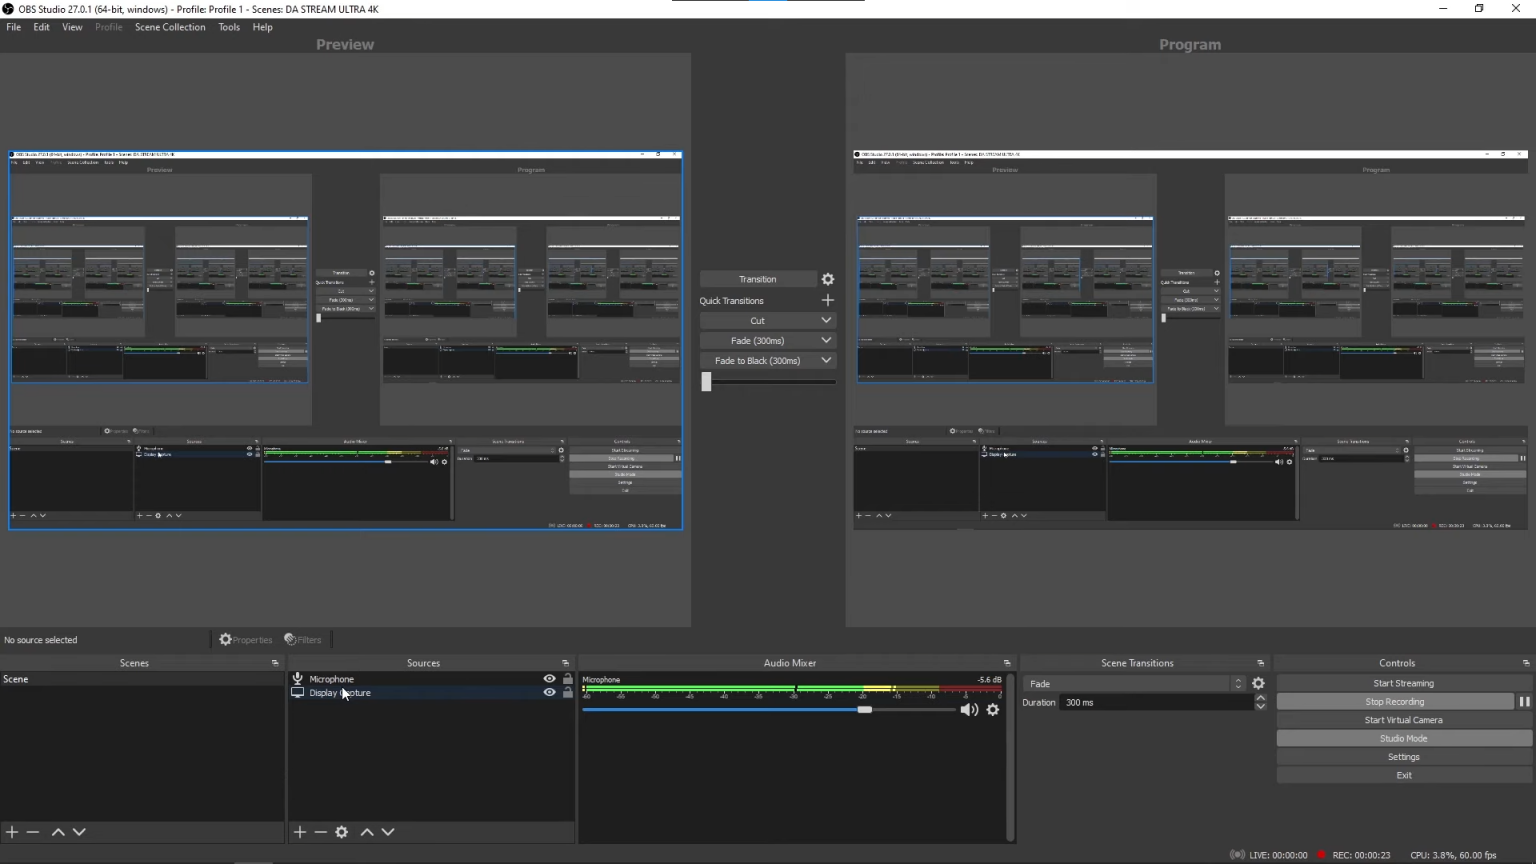Screen dimensions: 1536x864
Task: Open source properties gear in Sources toolbar
Action: (342, 832)
